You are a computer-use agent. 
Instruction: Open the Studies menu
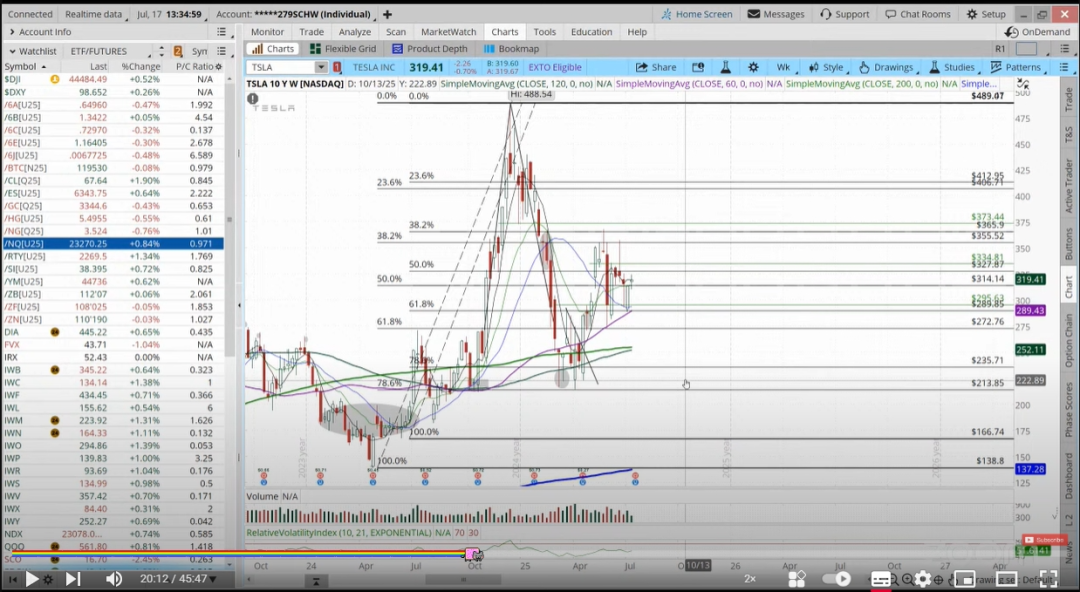[x=952, y=67]
